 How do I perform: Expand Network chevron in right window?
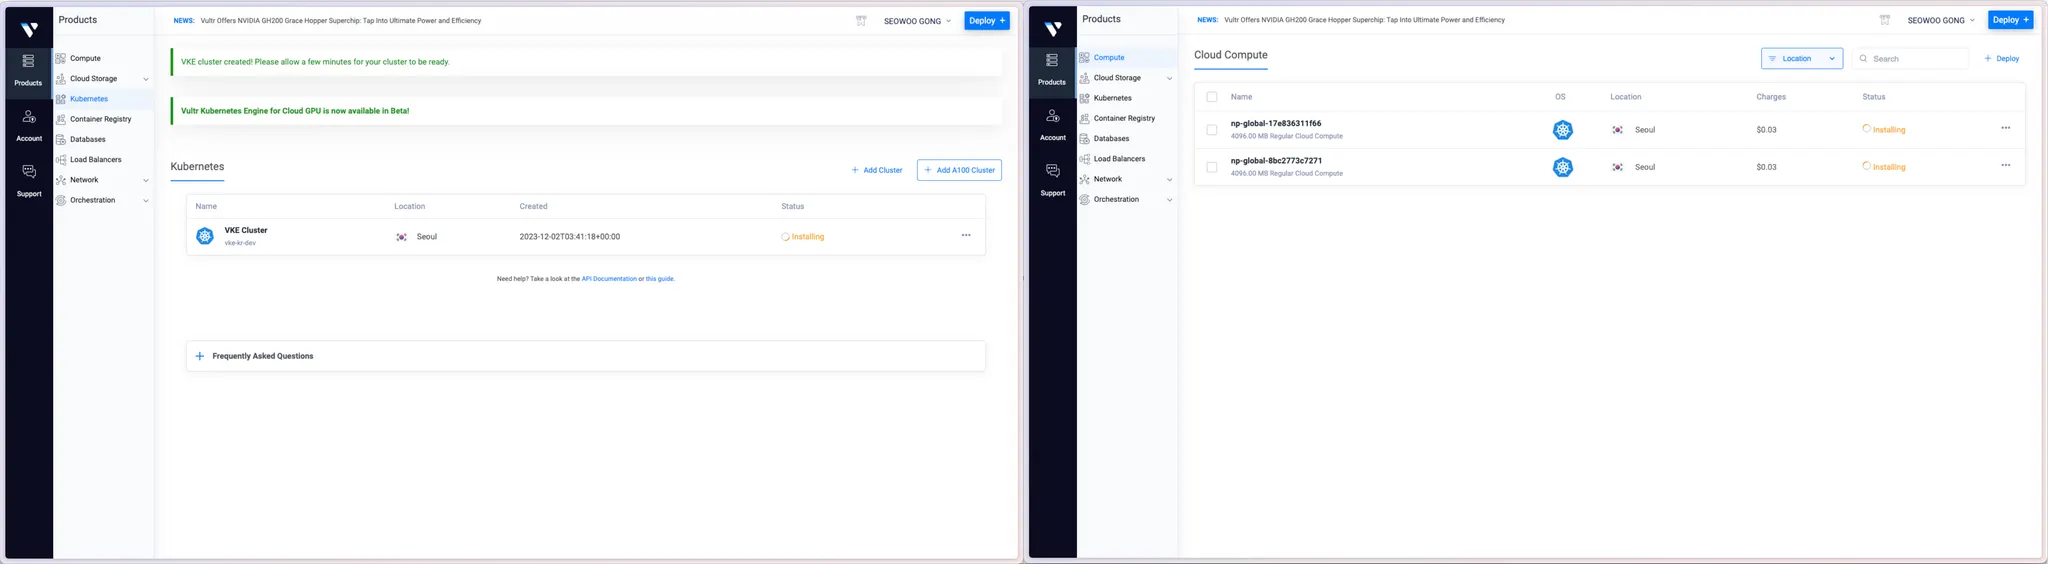pyautogui.click(x=1170, y=179)
